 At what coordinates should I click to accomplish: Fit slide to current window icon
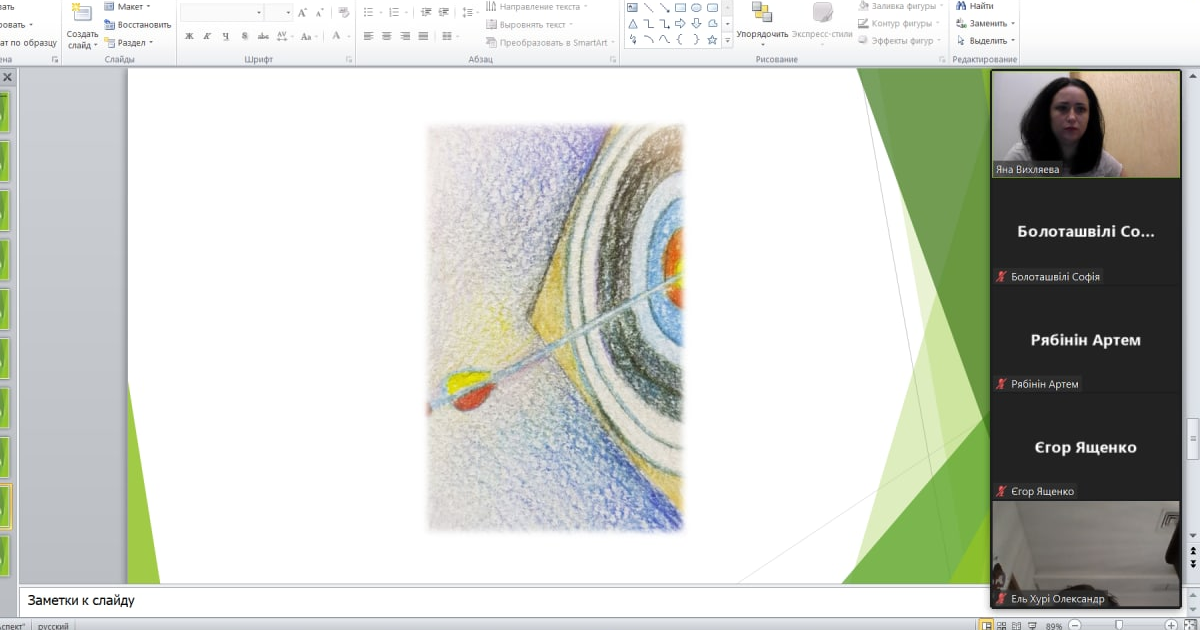[x=1190, y=625]
